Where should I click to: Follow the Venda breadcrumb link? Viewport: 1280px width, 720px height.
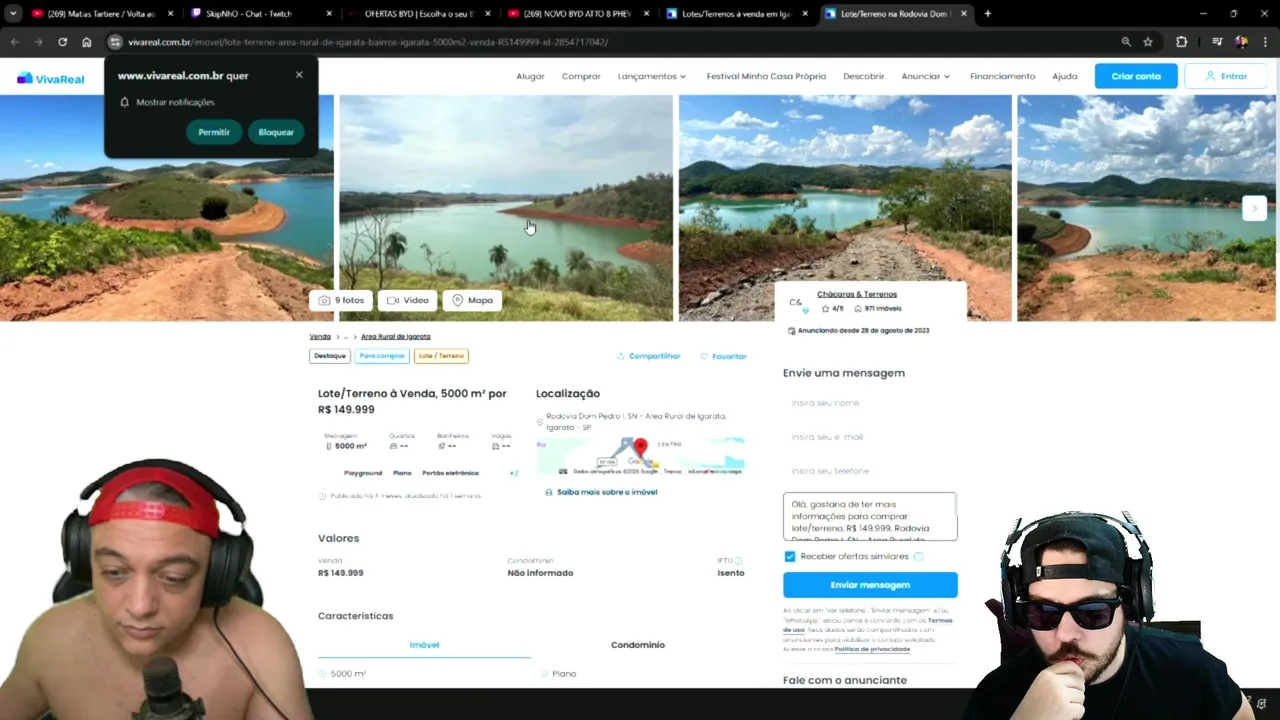pos(320,337)
